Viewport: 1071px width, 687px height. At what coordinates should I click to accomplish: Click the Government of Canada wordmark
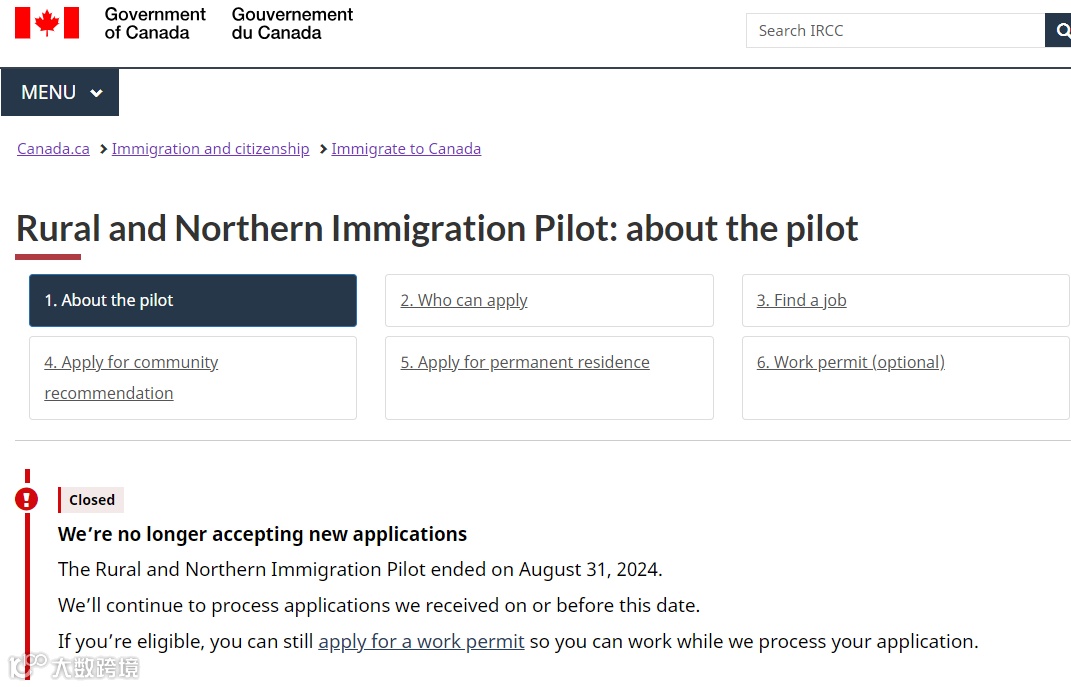(x=155, y=23)
